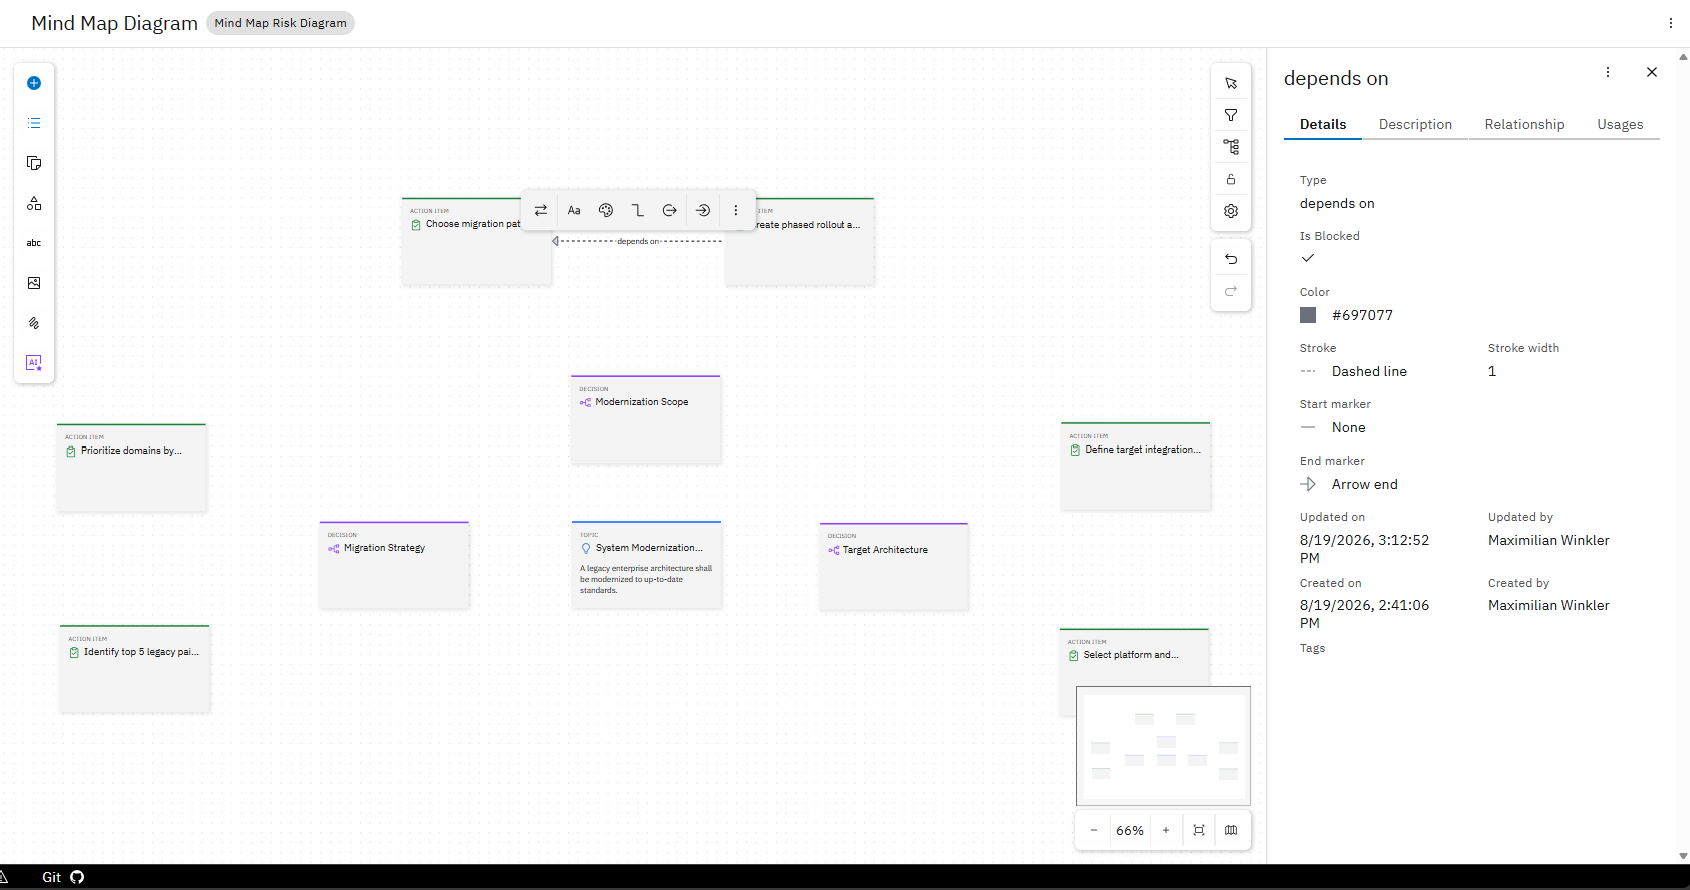
Task: Open the depends on panel options menu
Action: click(x=1608, y=72)
